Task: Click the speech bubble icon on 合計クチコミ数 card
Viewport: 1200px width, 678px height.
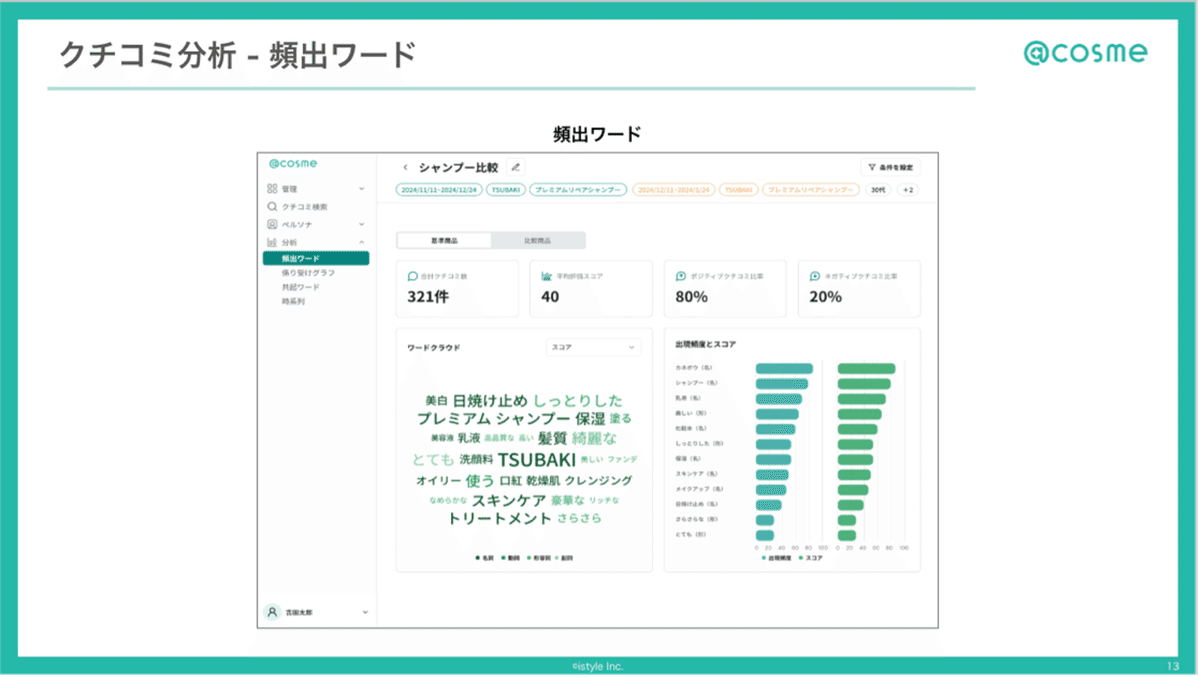Action: pos(413,276)
